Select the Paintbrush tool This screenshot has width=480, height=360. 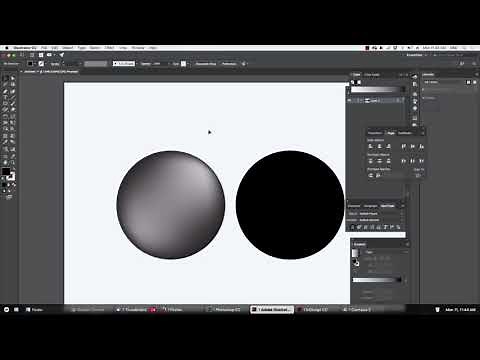click(13, 104)
